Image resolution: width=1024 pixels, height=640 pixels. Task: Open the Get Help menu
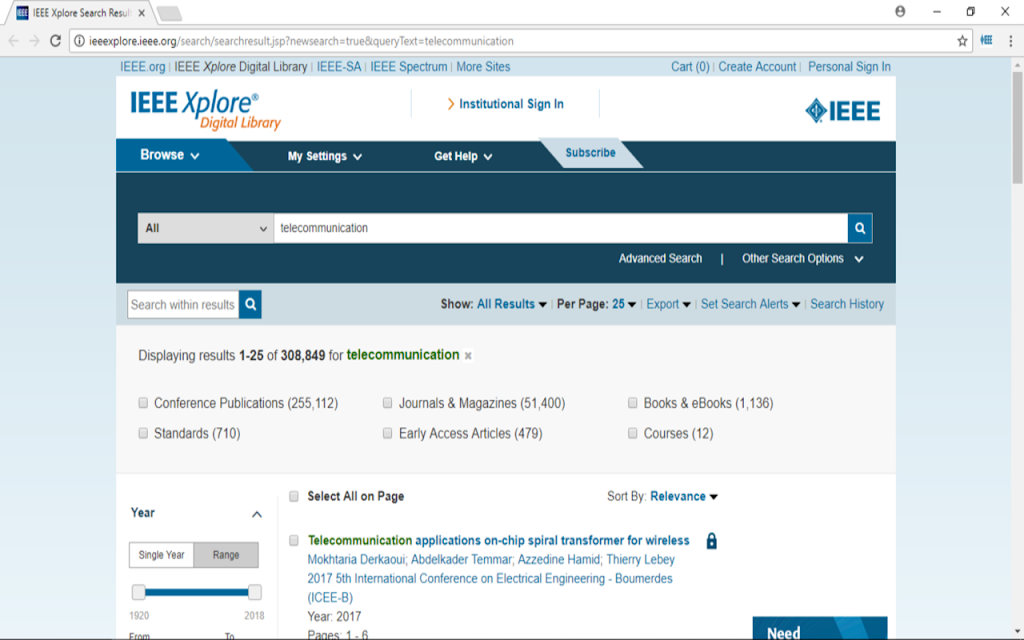pyautogui.click(x=463, y=156)
